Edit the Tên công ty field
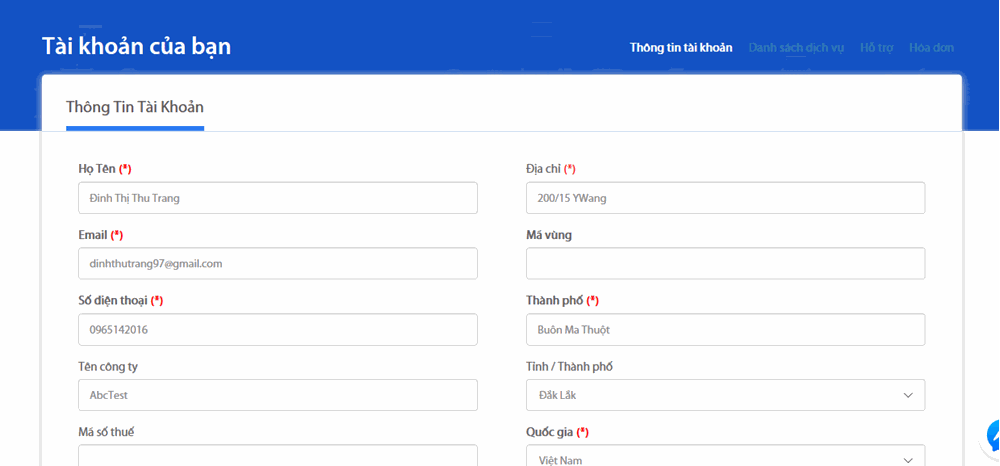Viewport: 1000px width, 466px height. pos(277,395)
